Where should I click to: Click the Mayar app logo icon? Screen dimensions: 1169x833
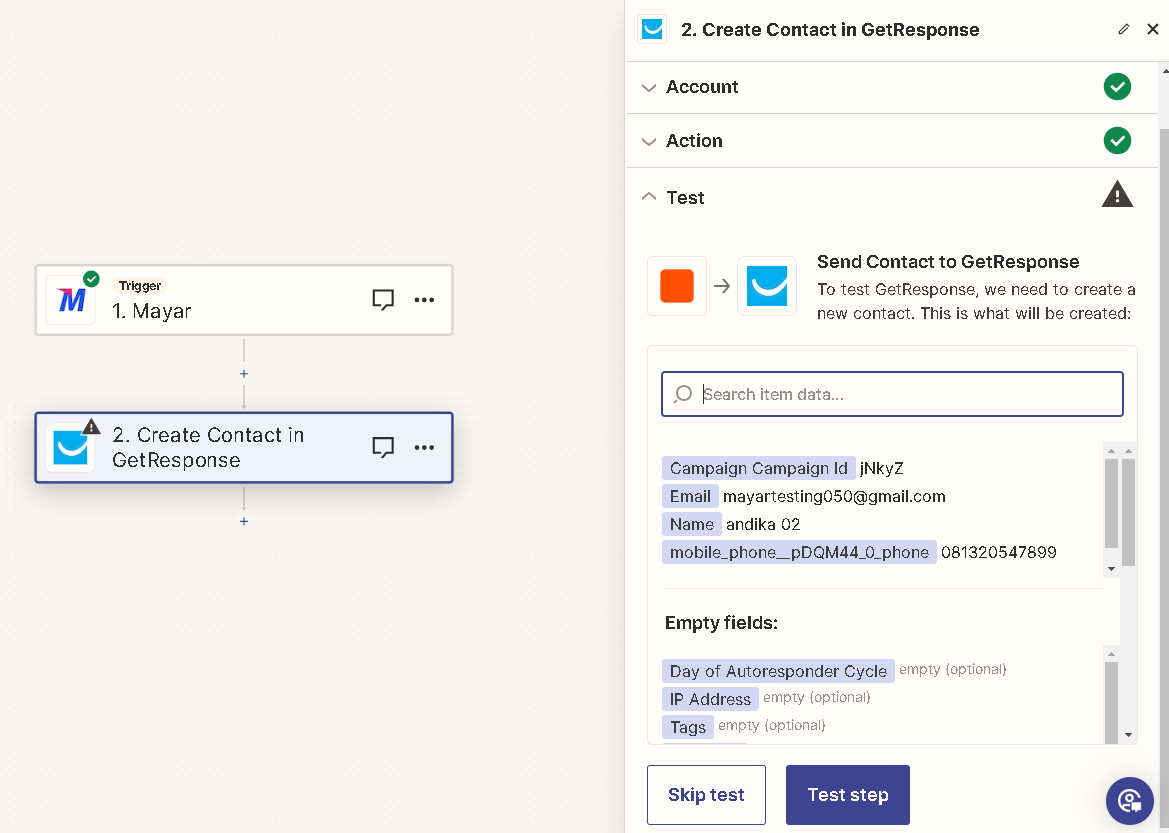click(x=71, y=300)
